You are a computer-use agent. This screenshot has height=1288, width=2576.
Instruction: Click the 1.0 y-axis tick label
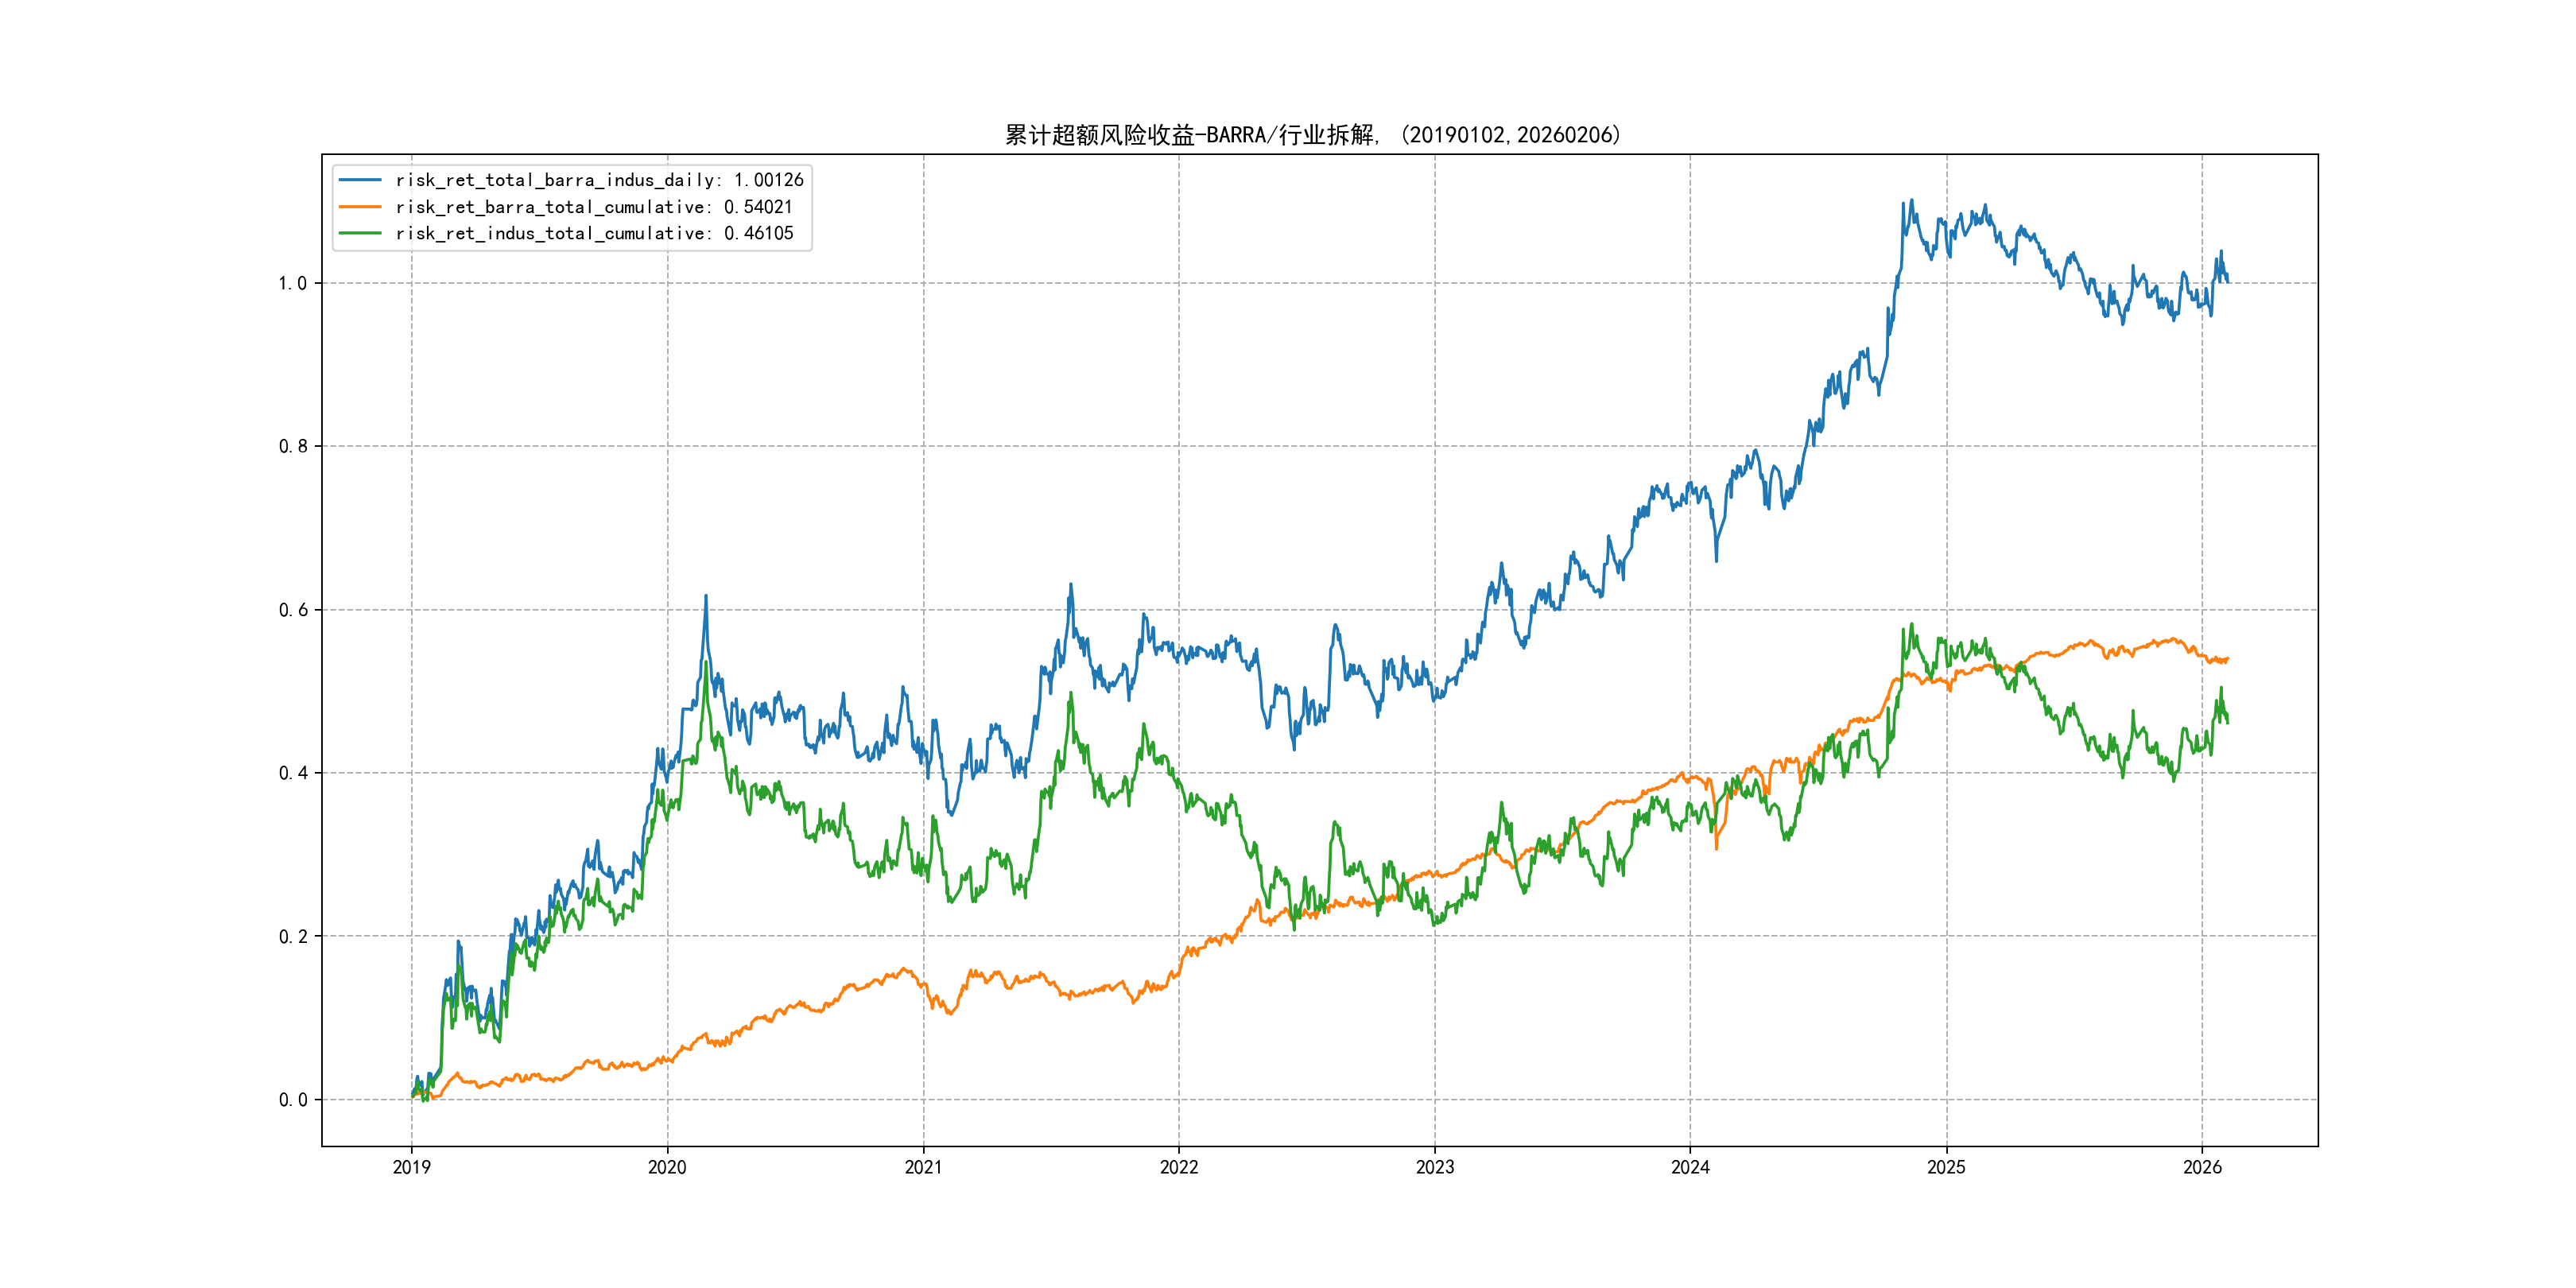tap(292, 283)
